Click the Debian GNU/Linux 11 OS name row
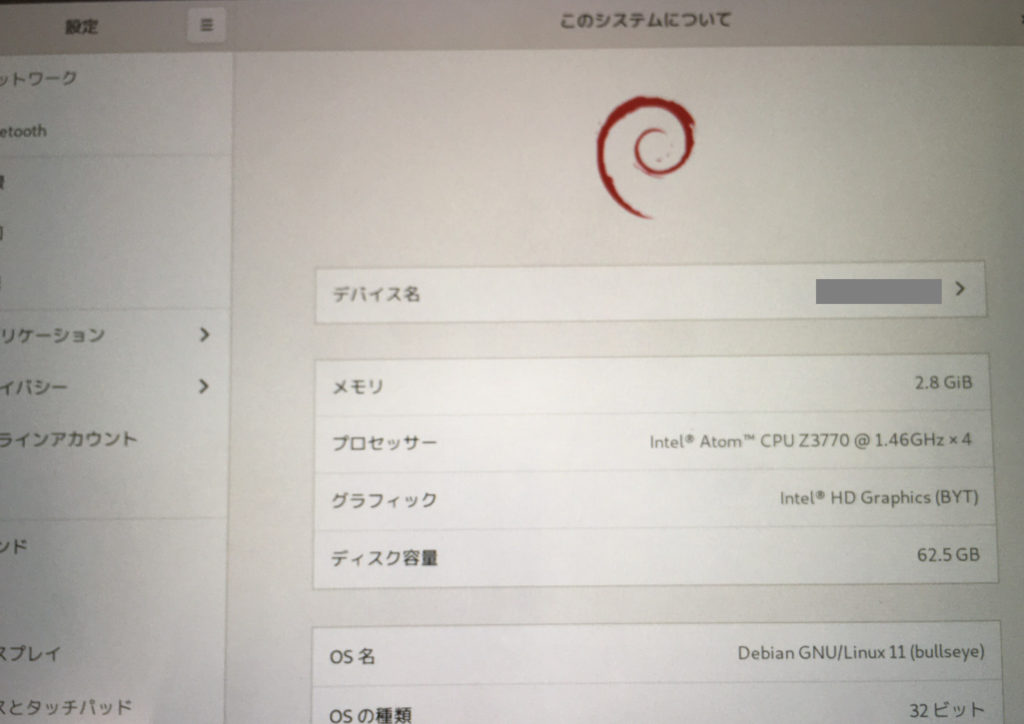This screenshot has width=1024, height=724. coord(650,655)
